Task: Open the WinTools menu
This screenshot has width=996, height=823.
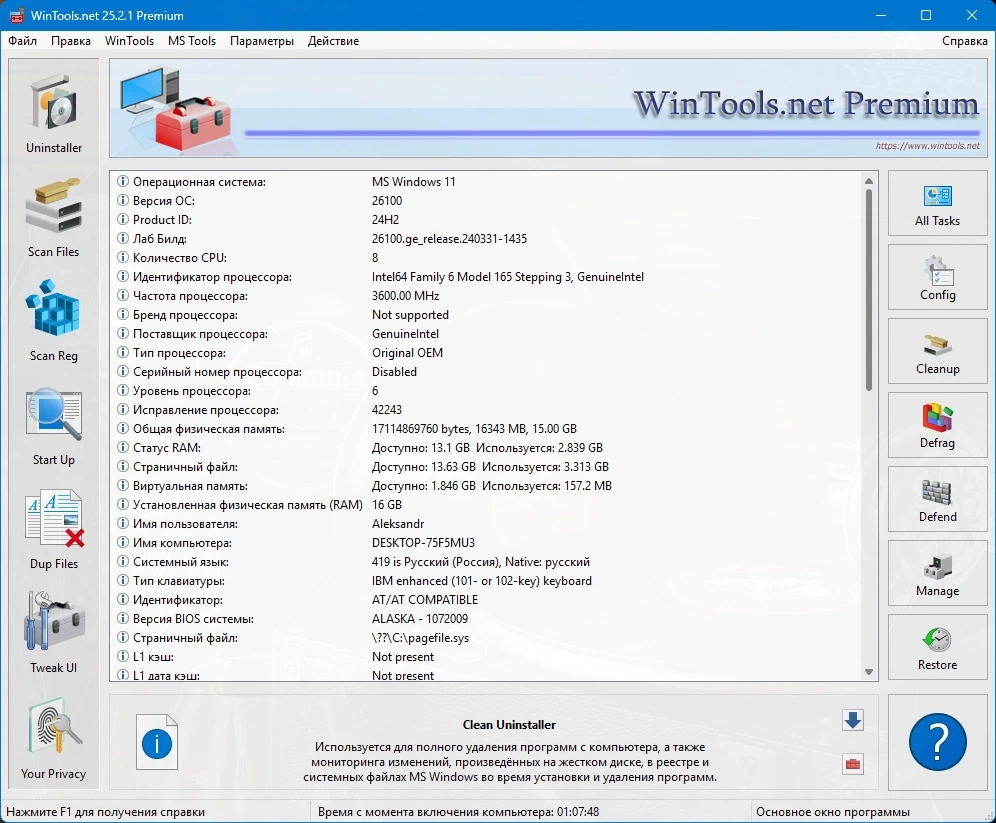Action: (x=129, y=41)
